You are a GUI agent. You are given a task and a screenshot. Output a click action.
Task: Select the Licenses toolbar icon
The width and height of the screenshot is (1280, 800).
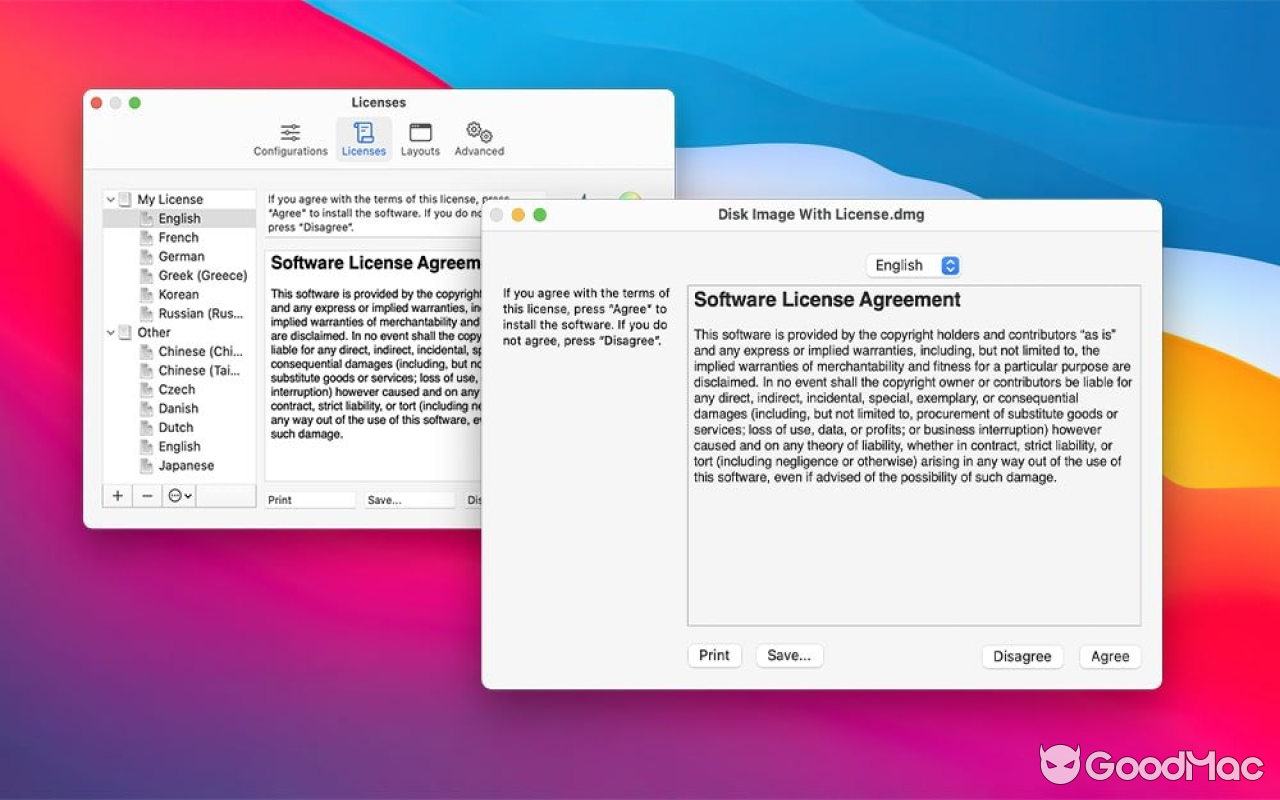[x=363, y=138]
